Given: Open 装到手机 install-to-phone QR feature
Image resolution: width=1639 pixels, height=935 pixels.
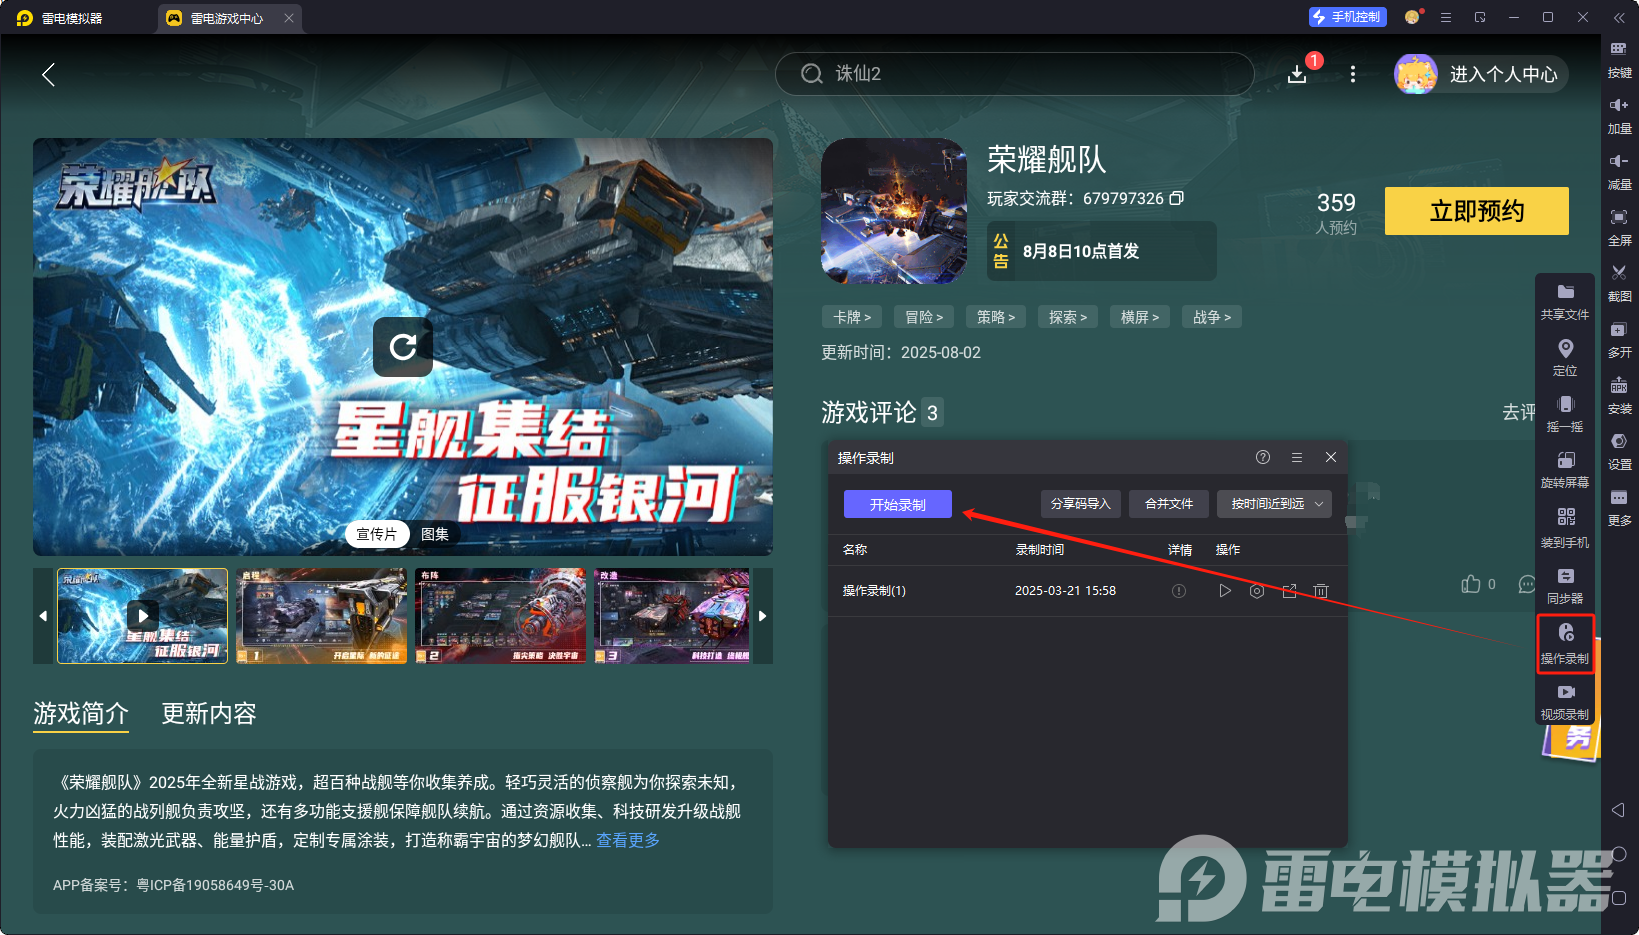Looking at the screenshot, I should (x=1565, y=527).
